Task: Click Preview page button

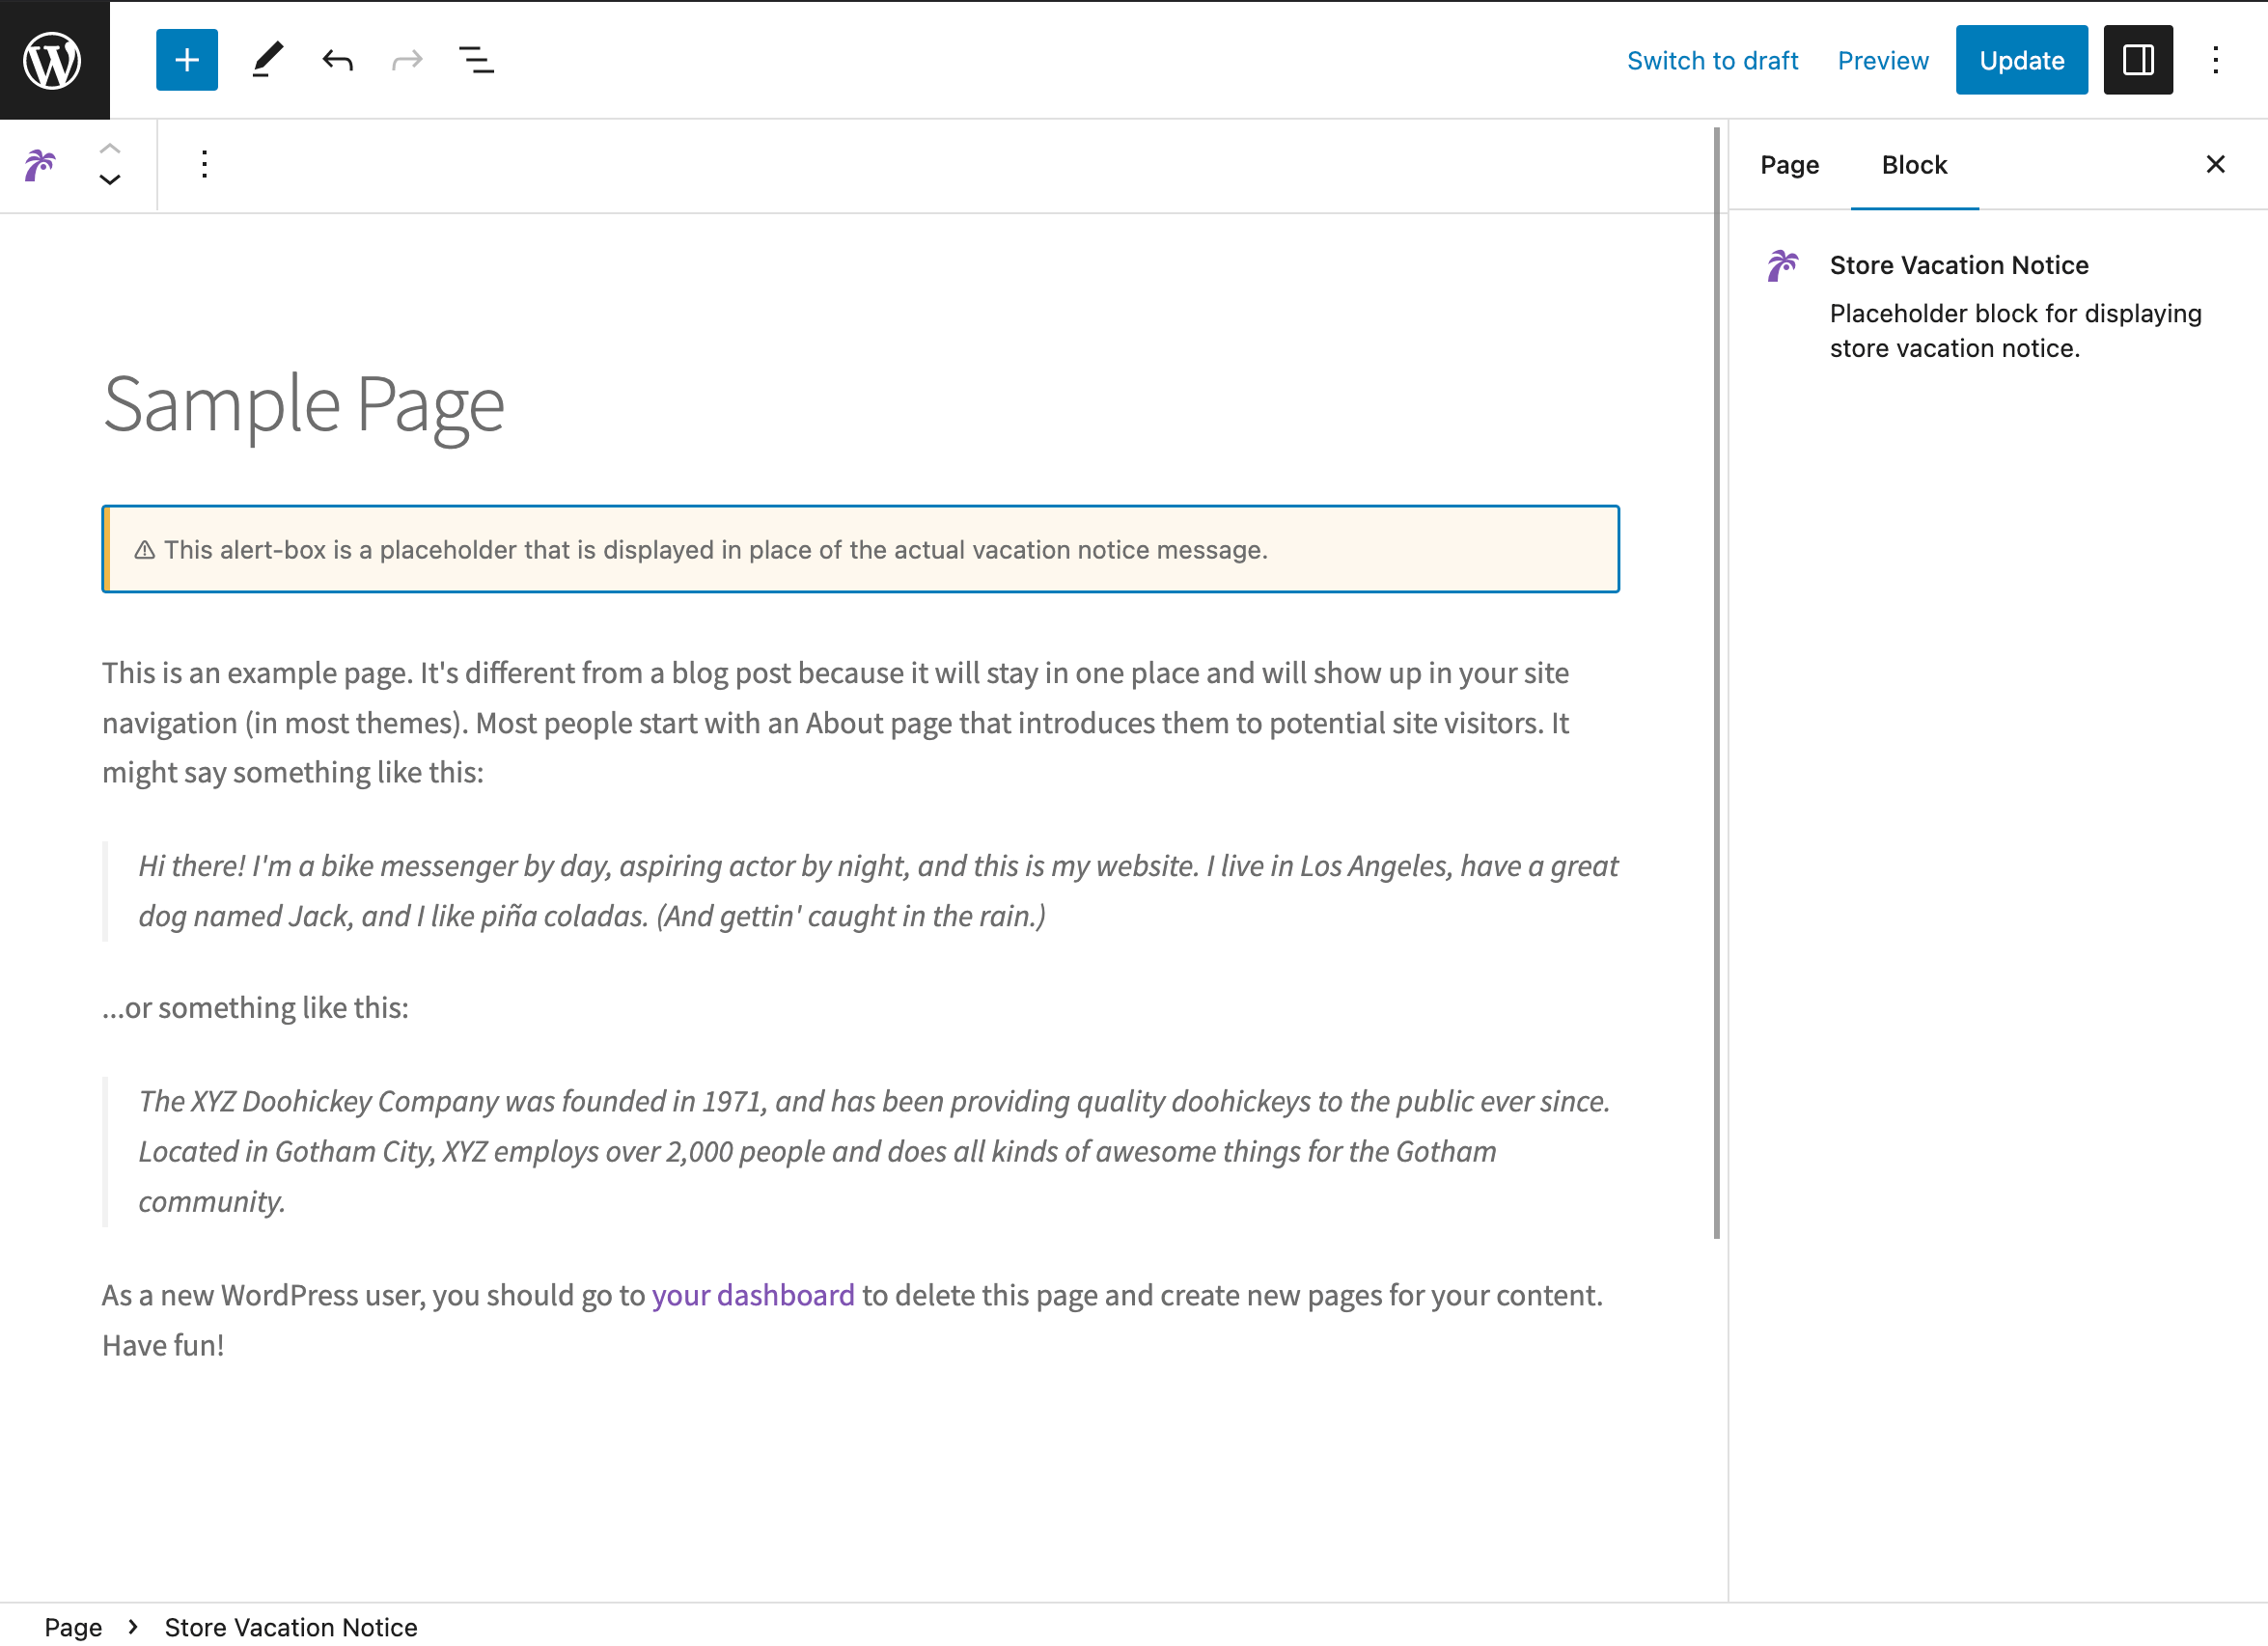Action: (x=1882, y=62)
